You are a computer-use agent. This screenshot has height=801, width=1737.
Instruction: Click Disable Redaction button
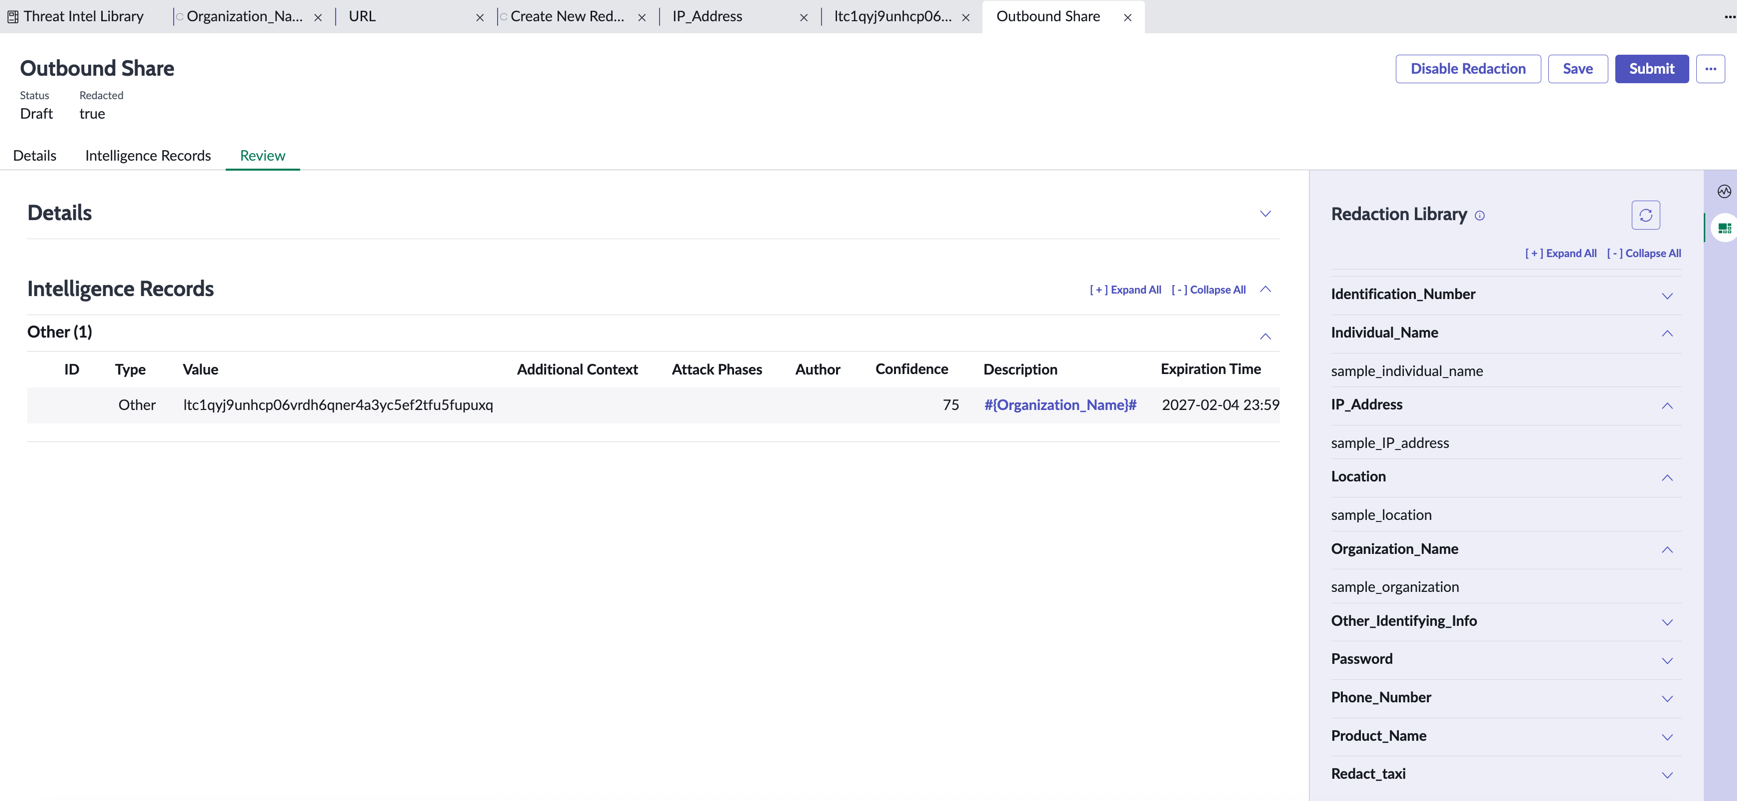click(x=1468, y=69)
